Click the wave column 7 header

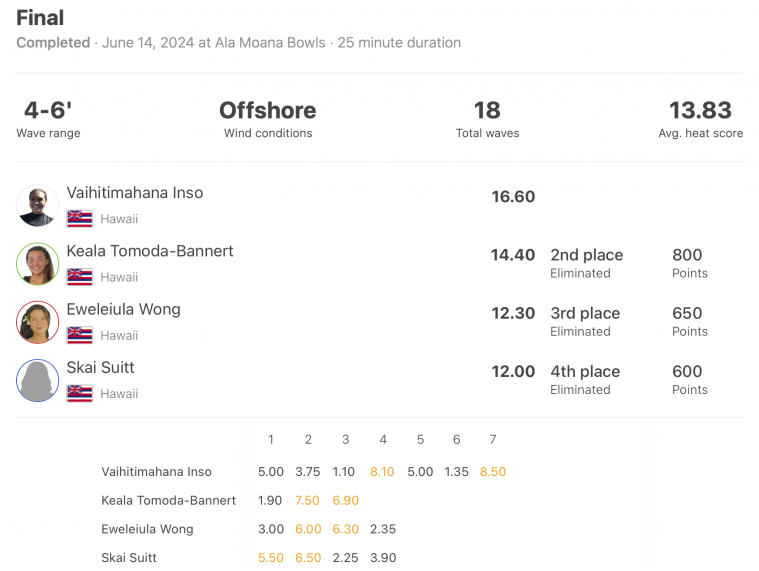click(x=493, y=439)
